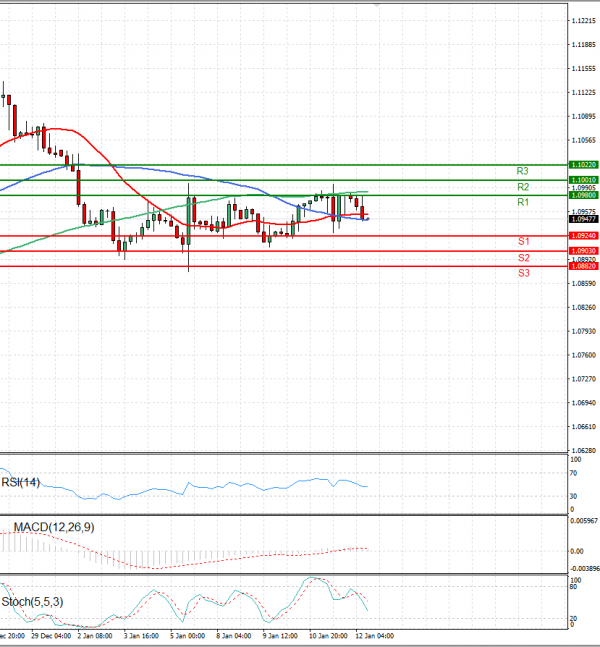Click the 1.11225 price axis value
The height and width of the screenshot is (647, 600).
583,92
